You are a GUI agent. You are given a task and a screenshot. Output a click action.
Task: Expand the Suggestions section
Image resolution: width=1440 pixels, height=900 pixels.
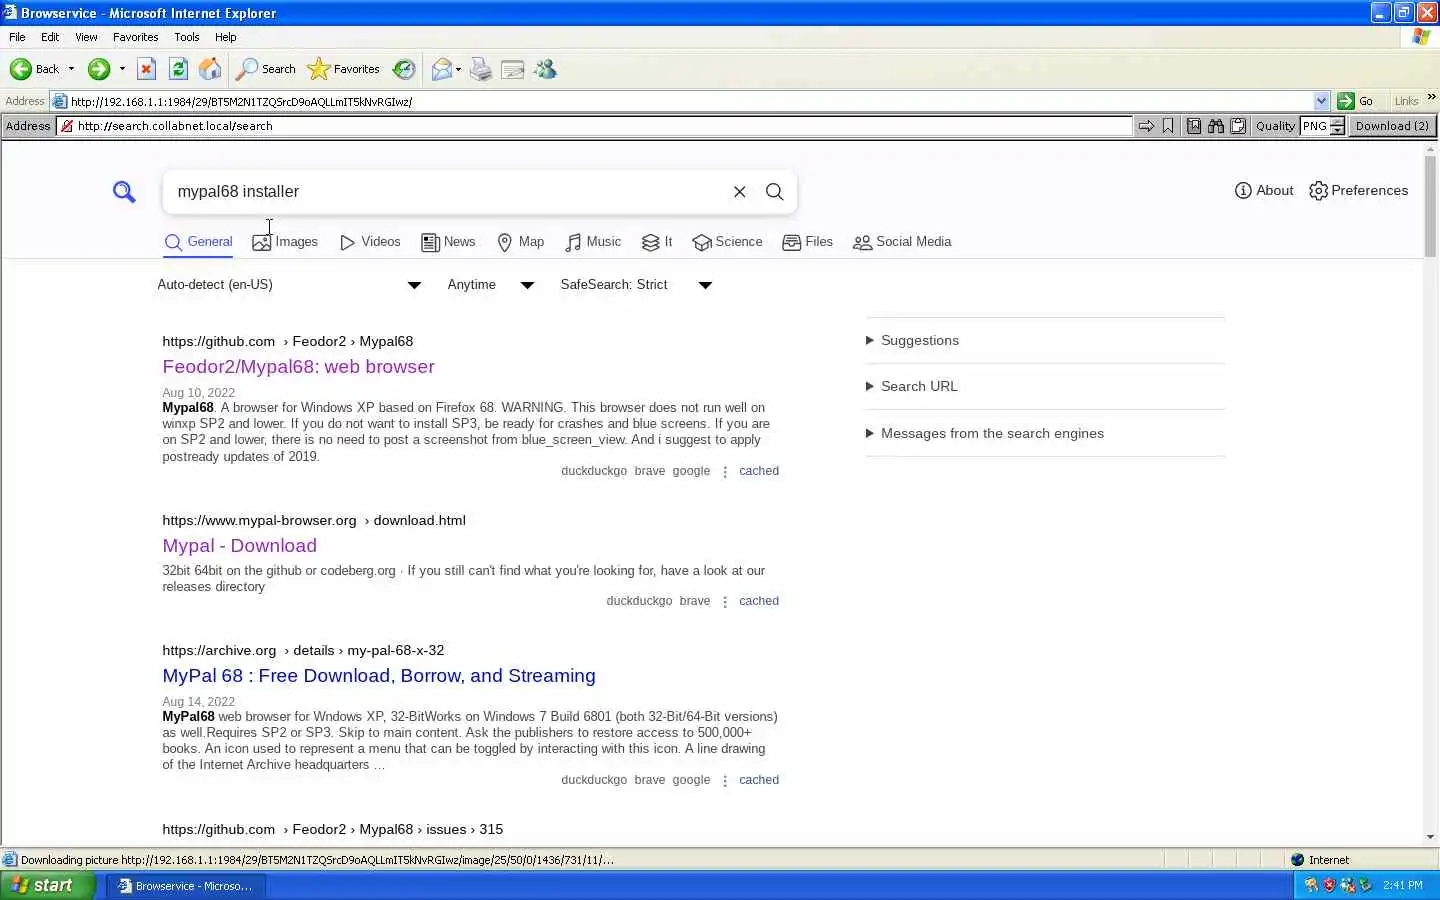click(x=912, y=340)
